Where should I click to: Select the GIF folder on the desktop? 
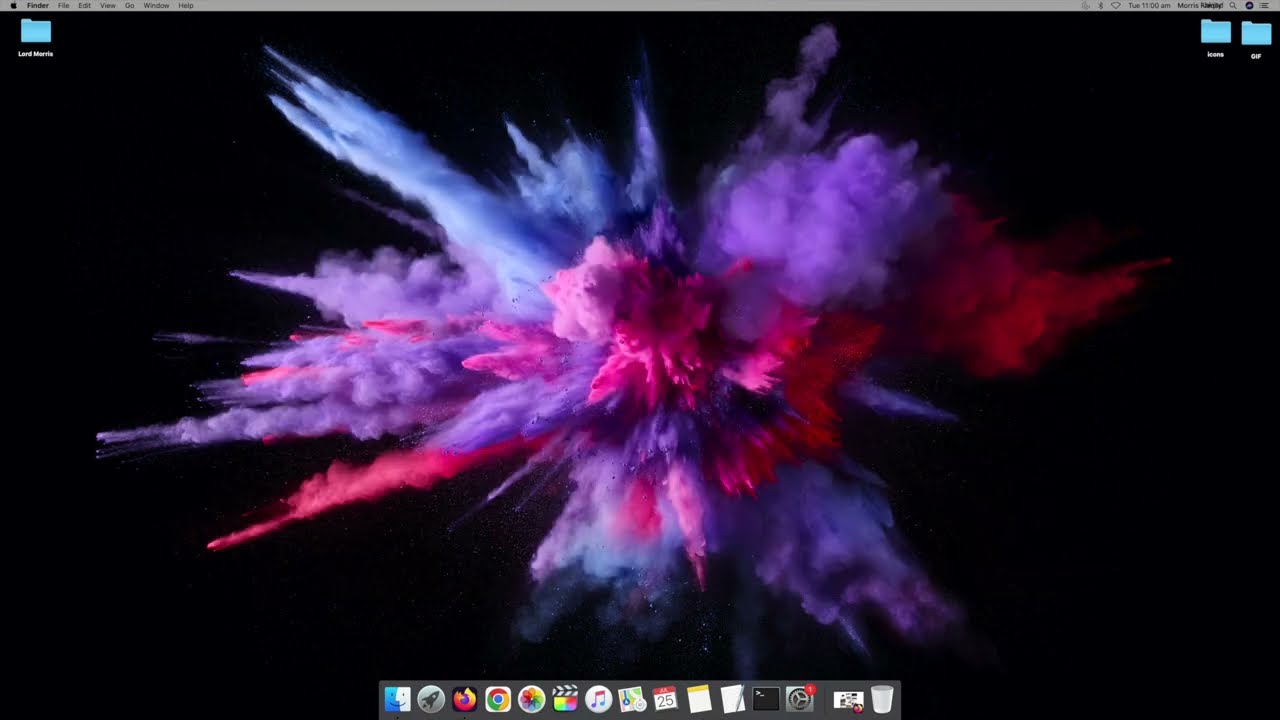1256,38
